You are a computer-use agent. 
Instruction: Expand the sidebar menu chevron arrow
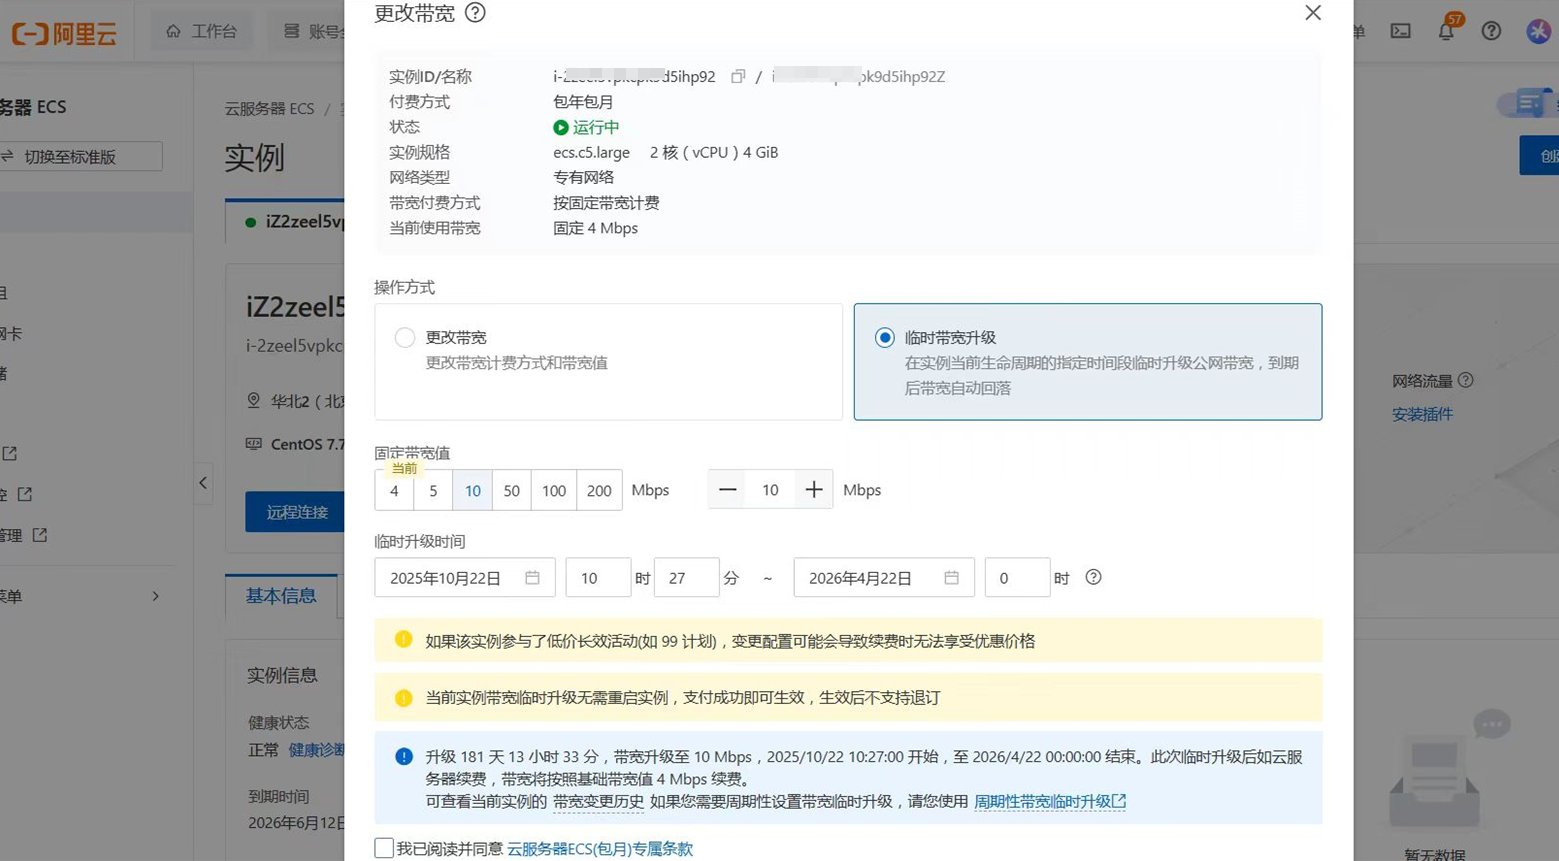155,596
